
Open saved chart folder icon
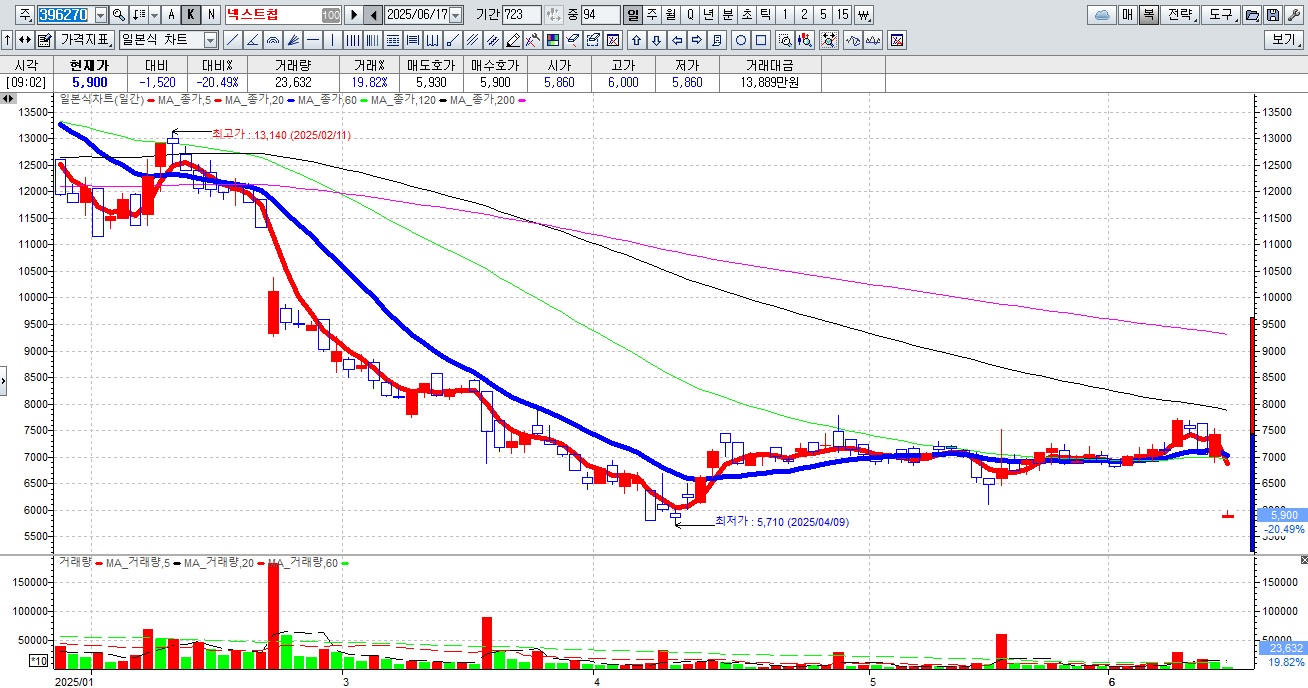[x=1251, y=15]
